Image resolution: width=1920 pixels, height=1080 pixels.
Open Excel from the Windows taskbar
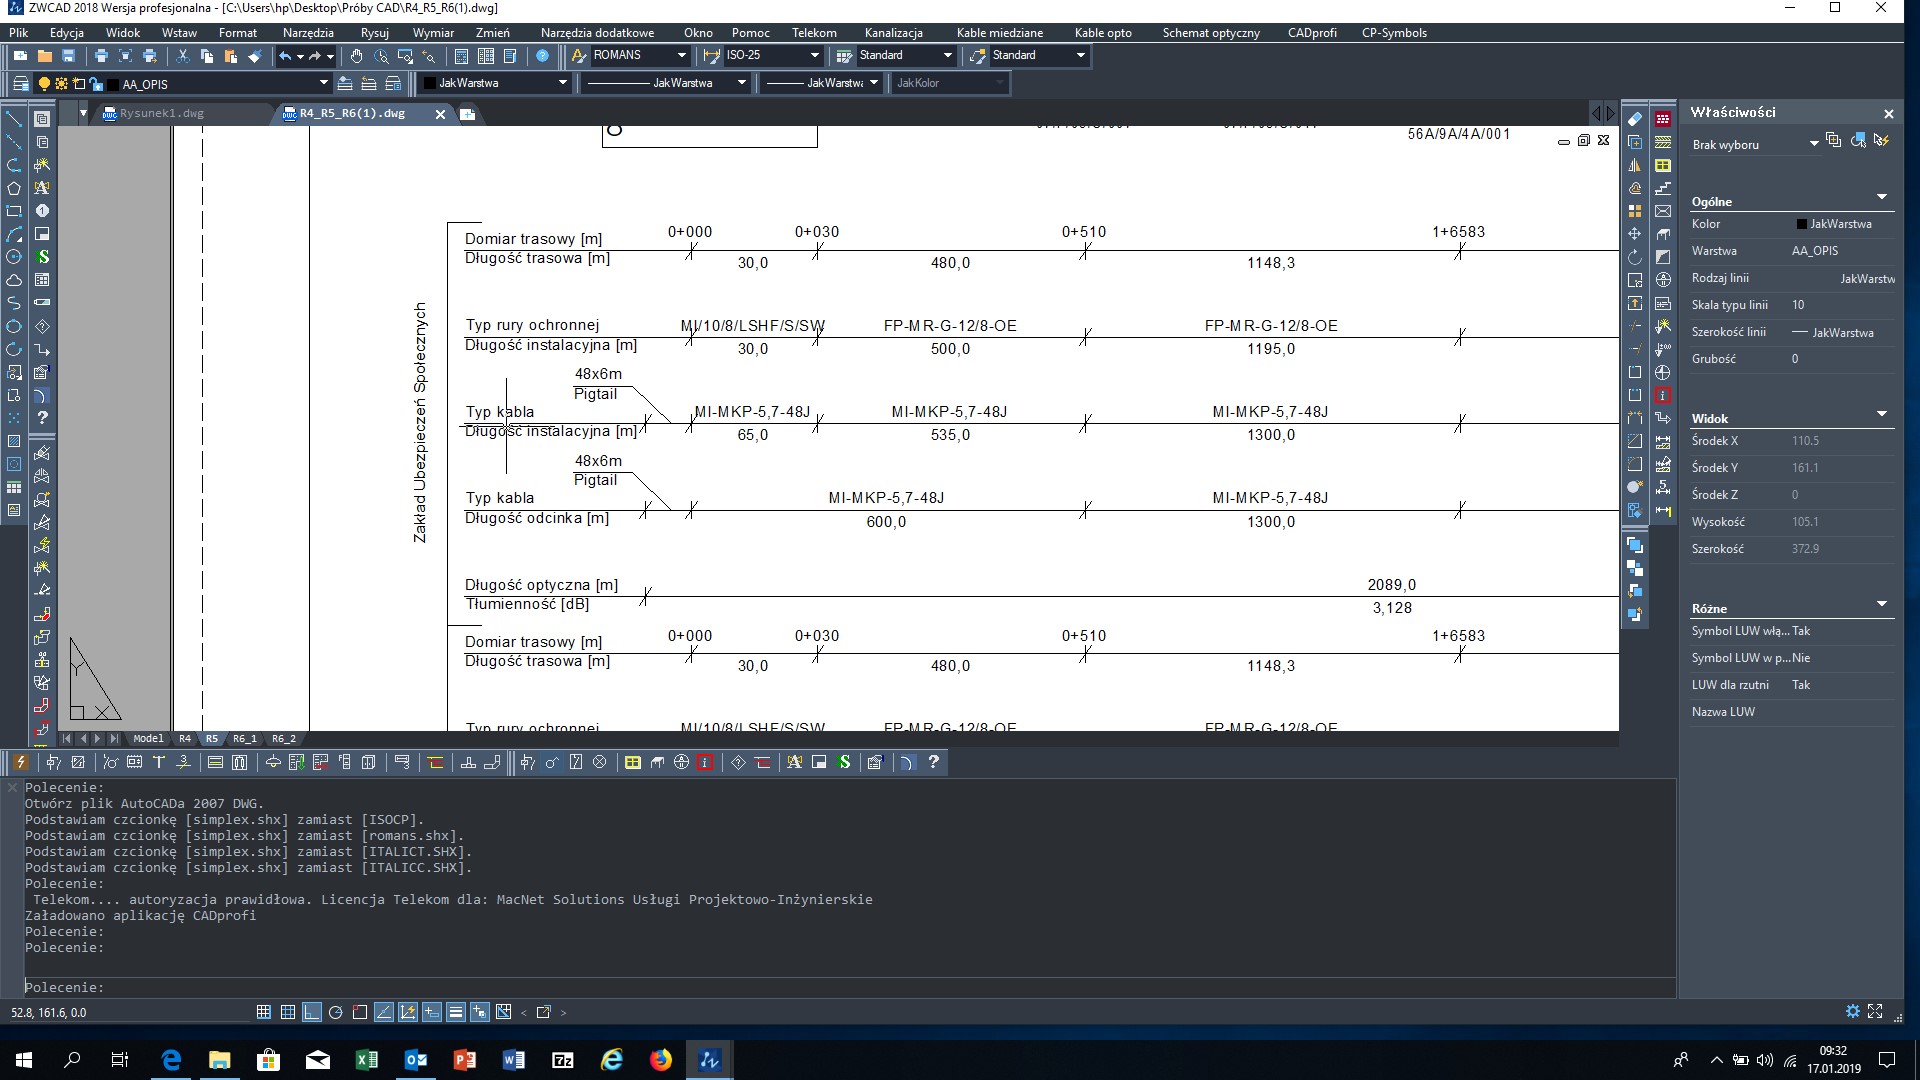pos(367,1060)
